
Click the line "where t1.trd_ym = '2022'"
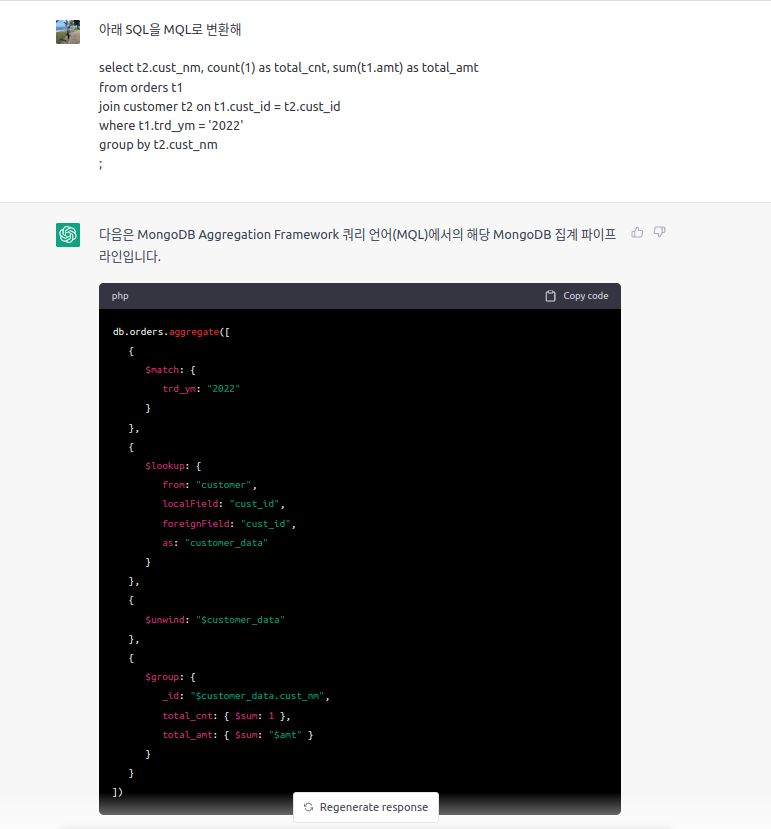coord(171,125)
